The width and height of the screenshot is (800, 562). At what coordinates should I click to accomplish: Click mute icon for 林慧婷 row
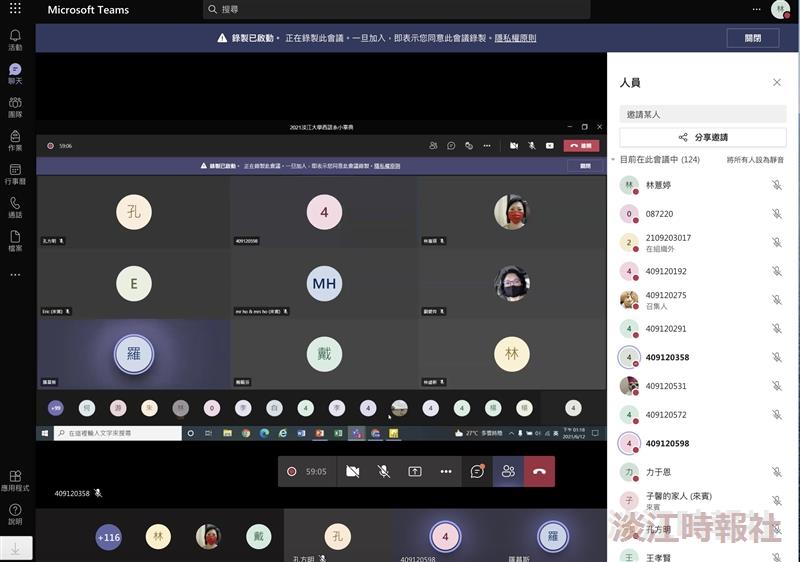pyautogui.click(x=777, y=185)
